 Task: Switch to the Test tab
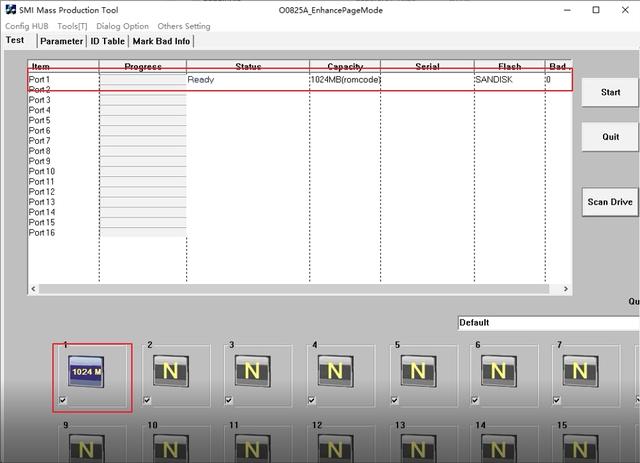coord(15,40)
